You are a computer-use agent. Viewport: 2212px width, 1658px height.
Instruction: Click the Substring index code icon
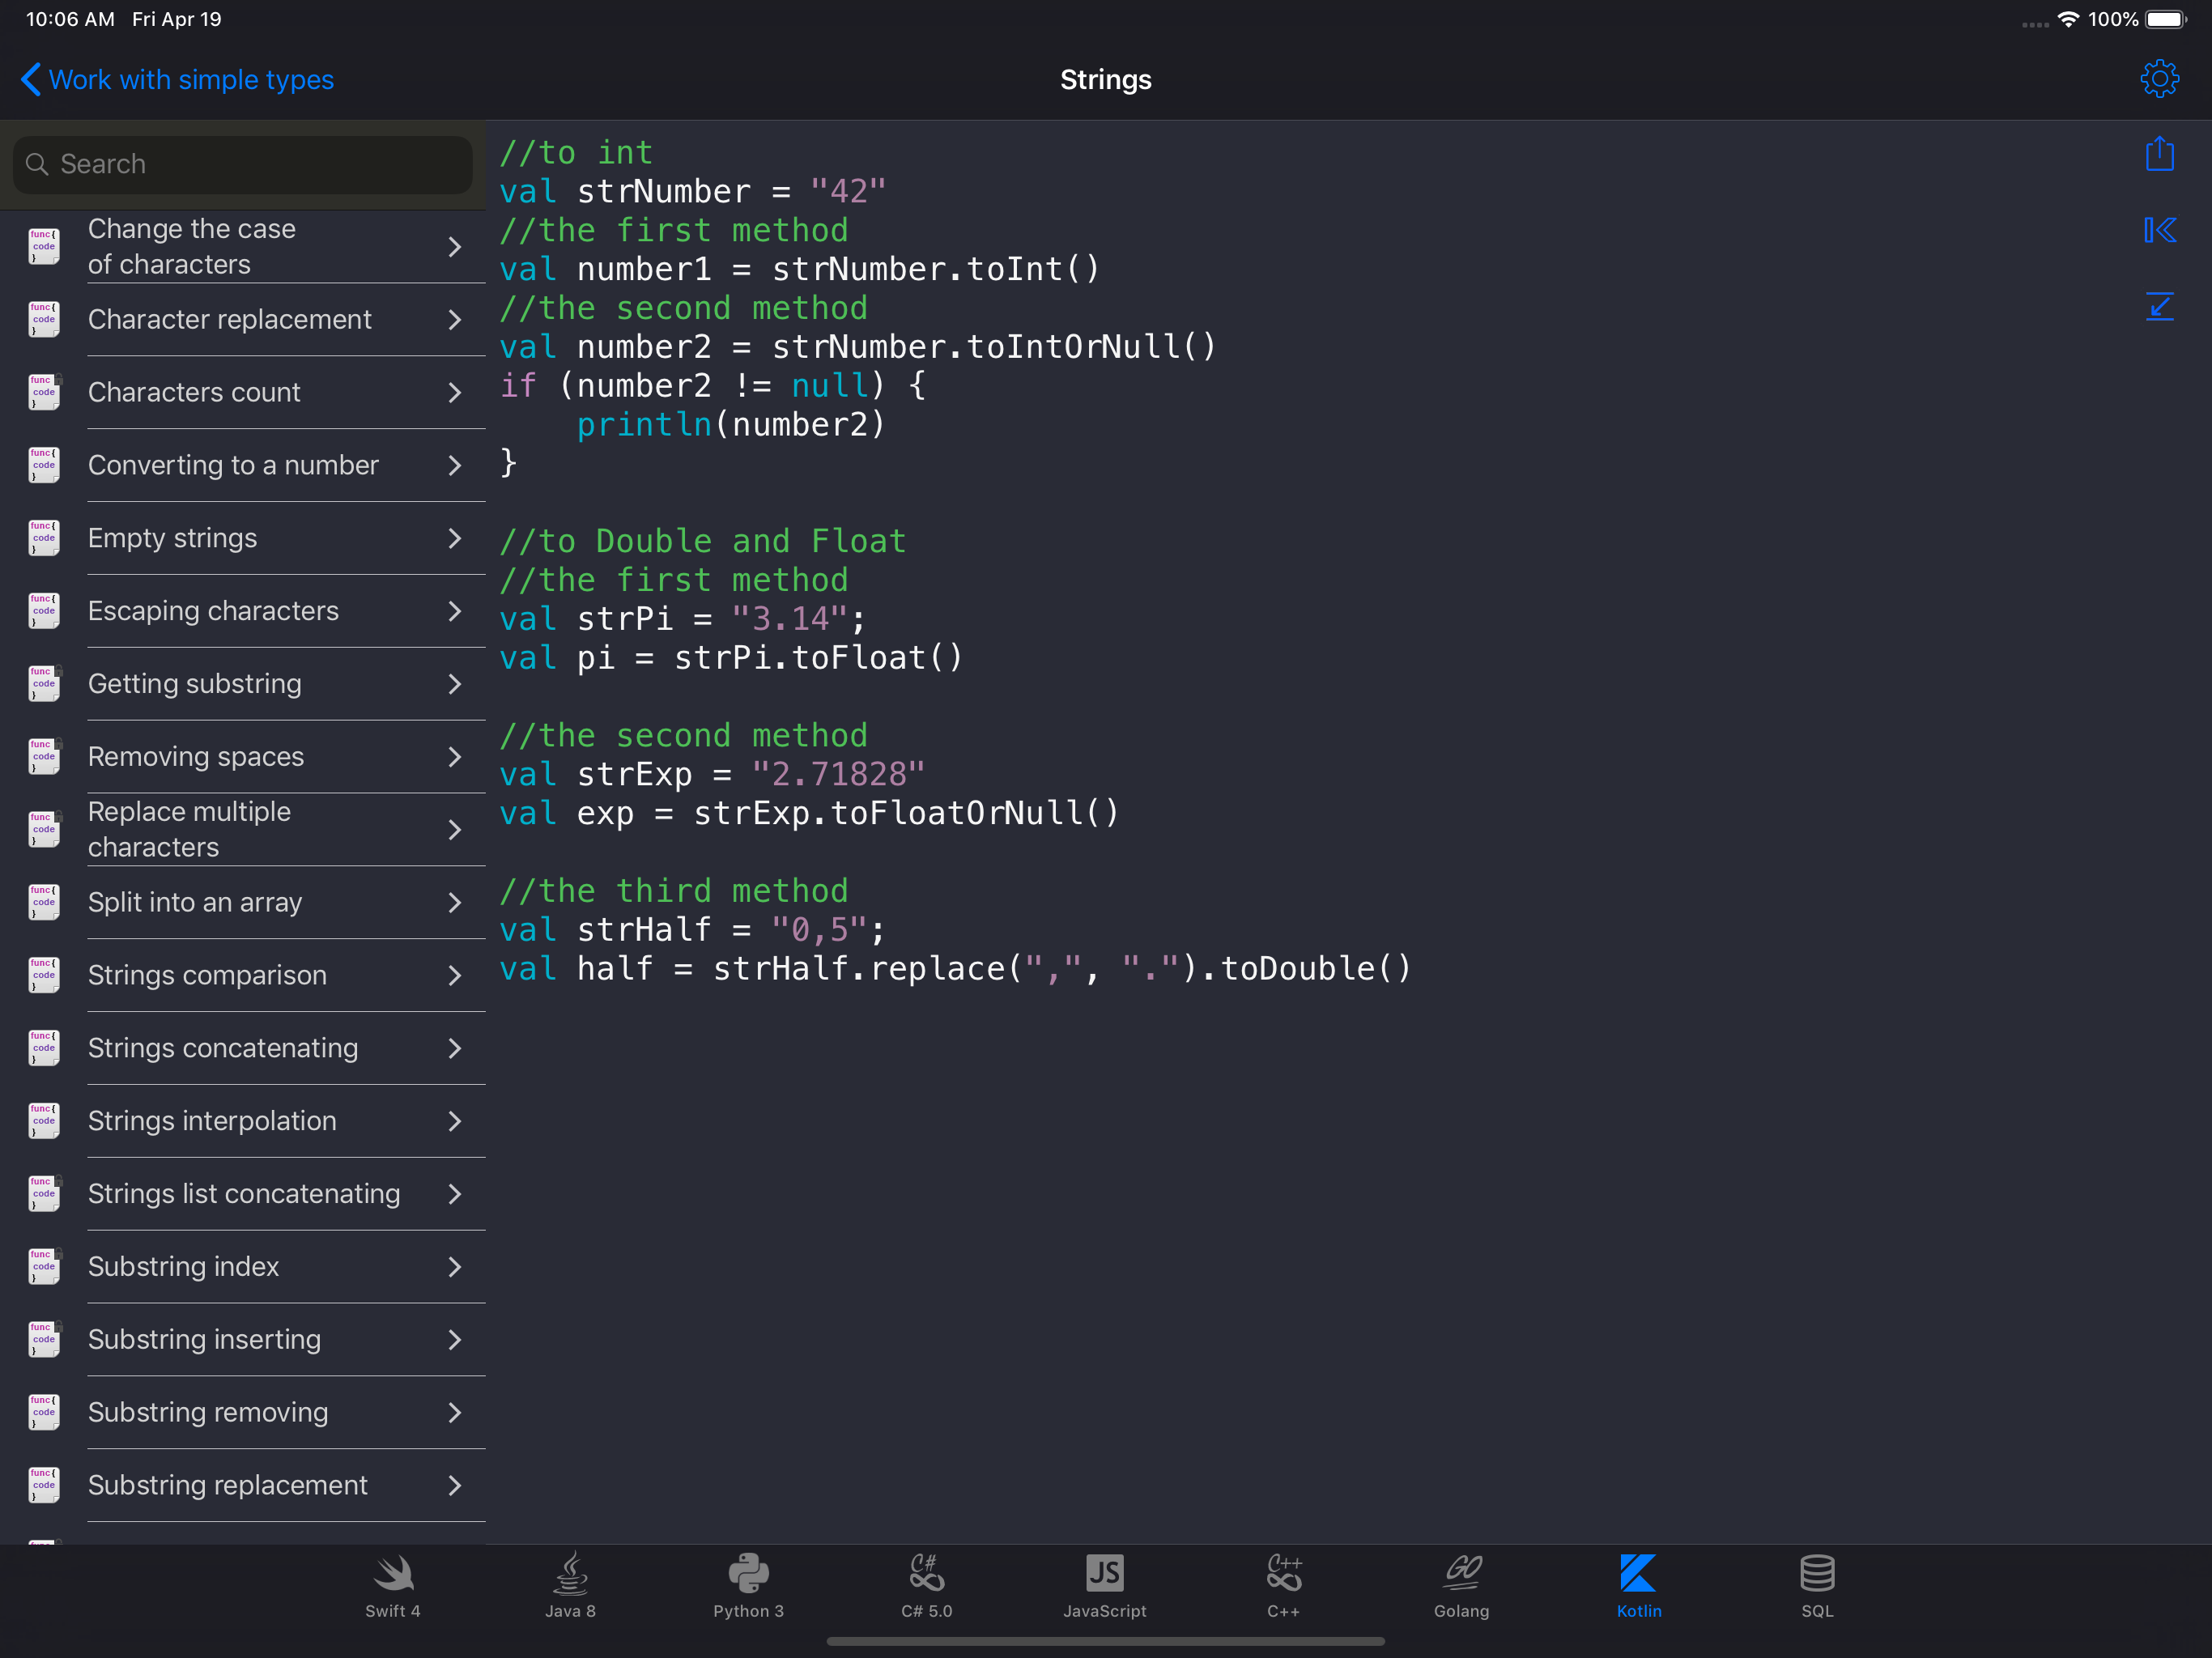coord(44,1267)
